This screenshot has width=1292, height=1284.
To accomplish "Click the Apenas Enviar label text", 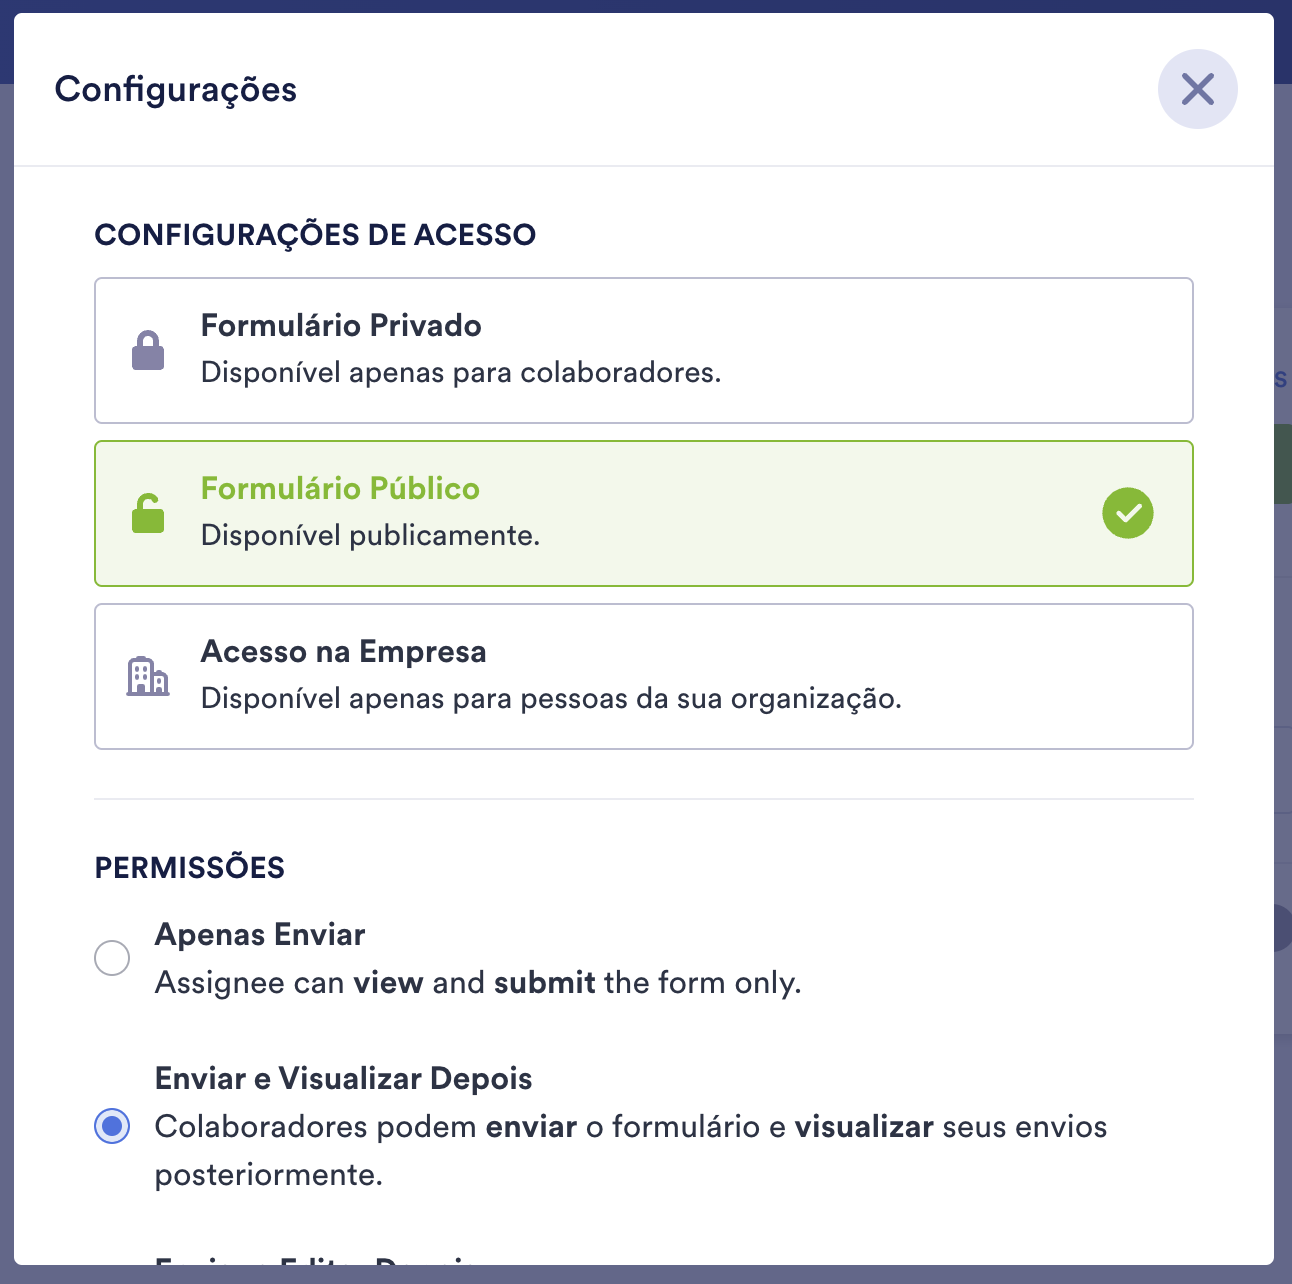I will [x=260, y=935].
